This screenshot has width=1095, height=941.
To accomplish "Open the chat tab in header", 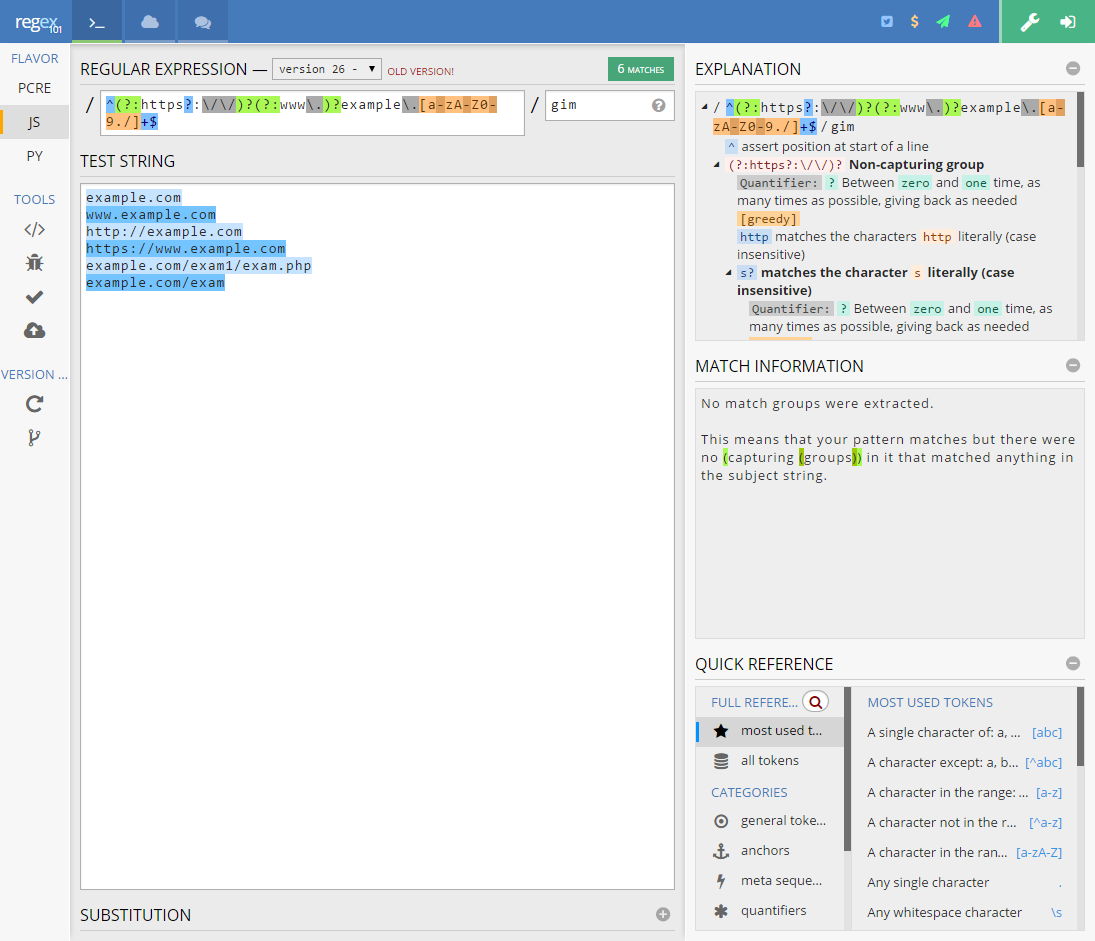I will pos(203,22).
